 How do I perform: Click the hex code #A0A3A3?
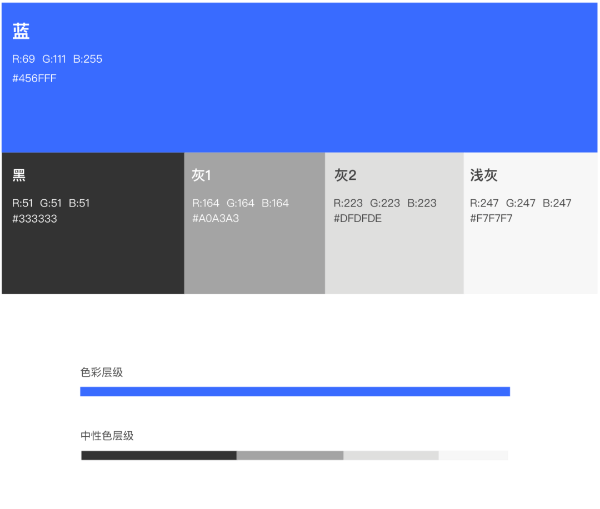[215, 219]
